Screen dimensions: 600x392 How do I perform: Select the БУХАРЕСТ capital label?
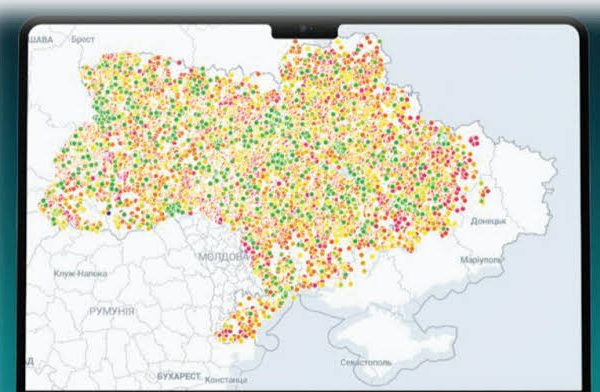pyautogui.click(x=179, y=376)
